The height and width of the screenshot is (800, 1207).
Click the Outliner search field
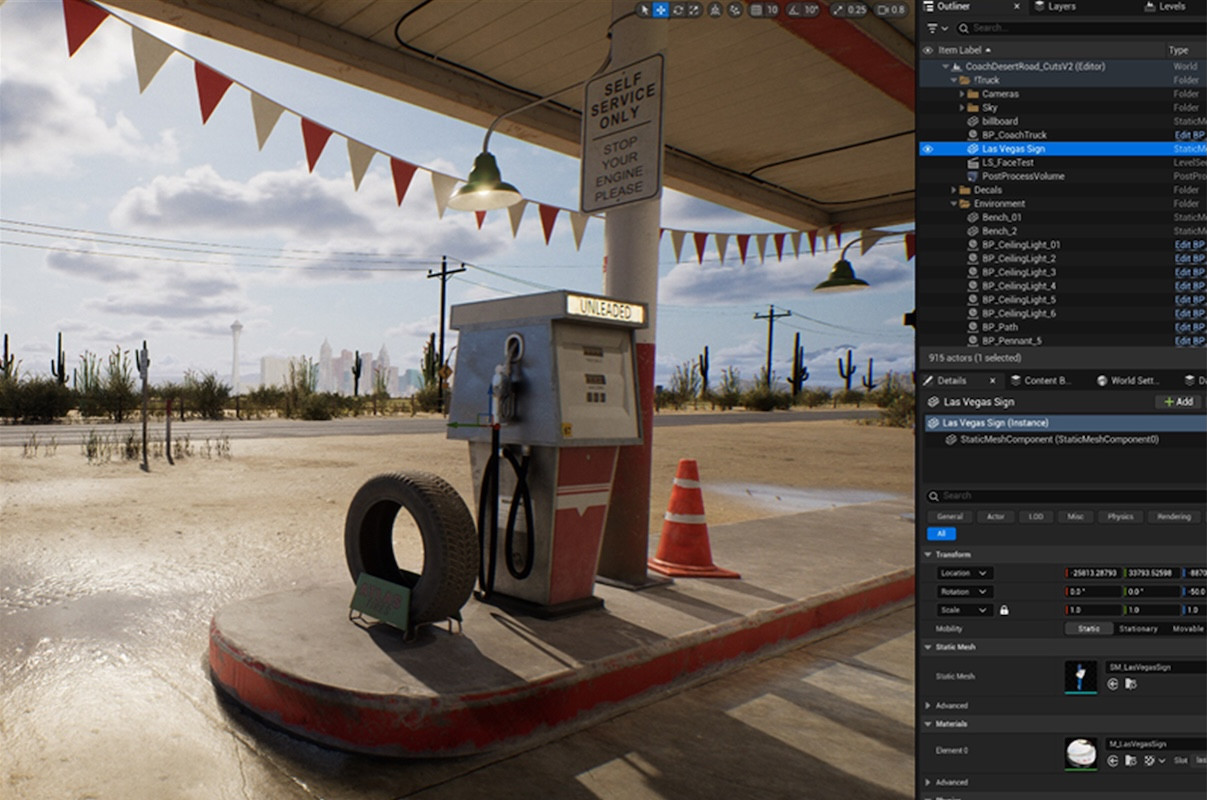coord(1060,28)
